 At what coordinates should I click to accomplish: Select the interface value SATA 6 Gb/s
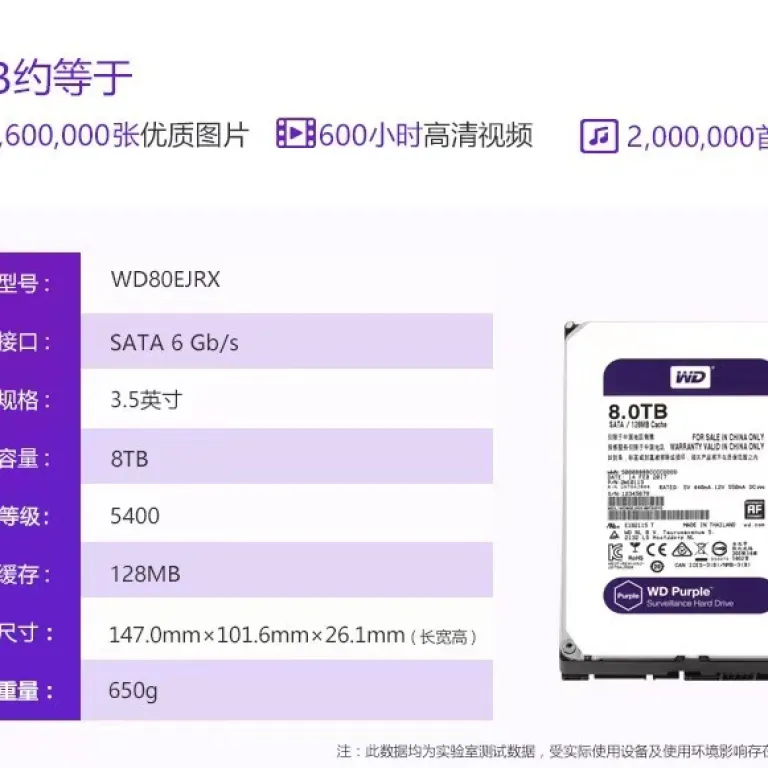(x=174, y=342)
